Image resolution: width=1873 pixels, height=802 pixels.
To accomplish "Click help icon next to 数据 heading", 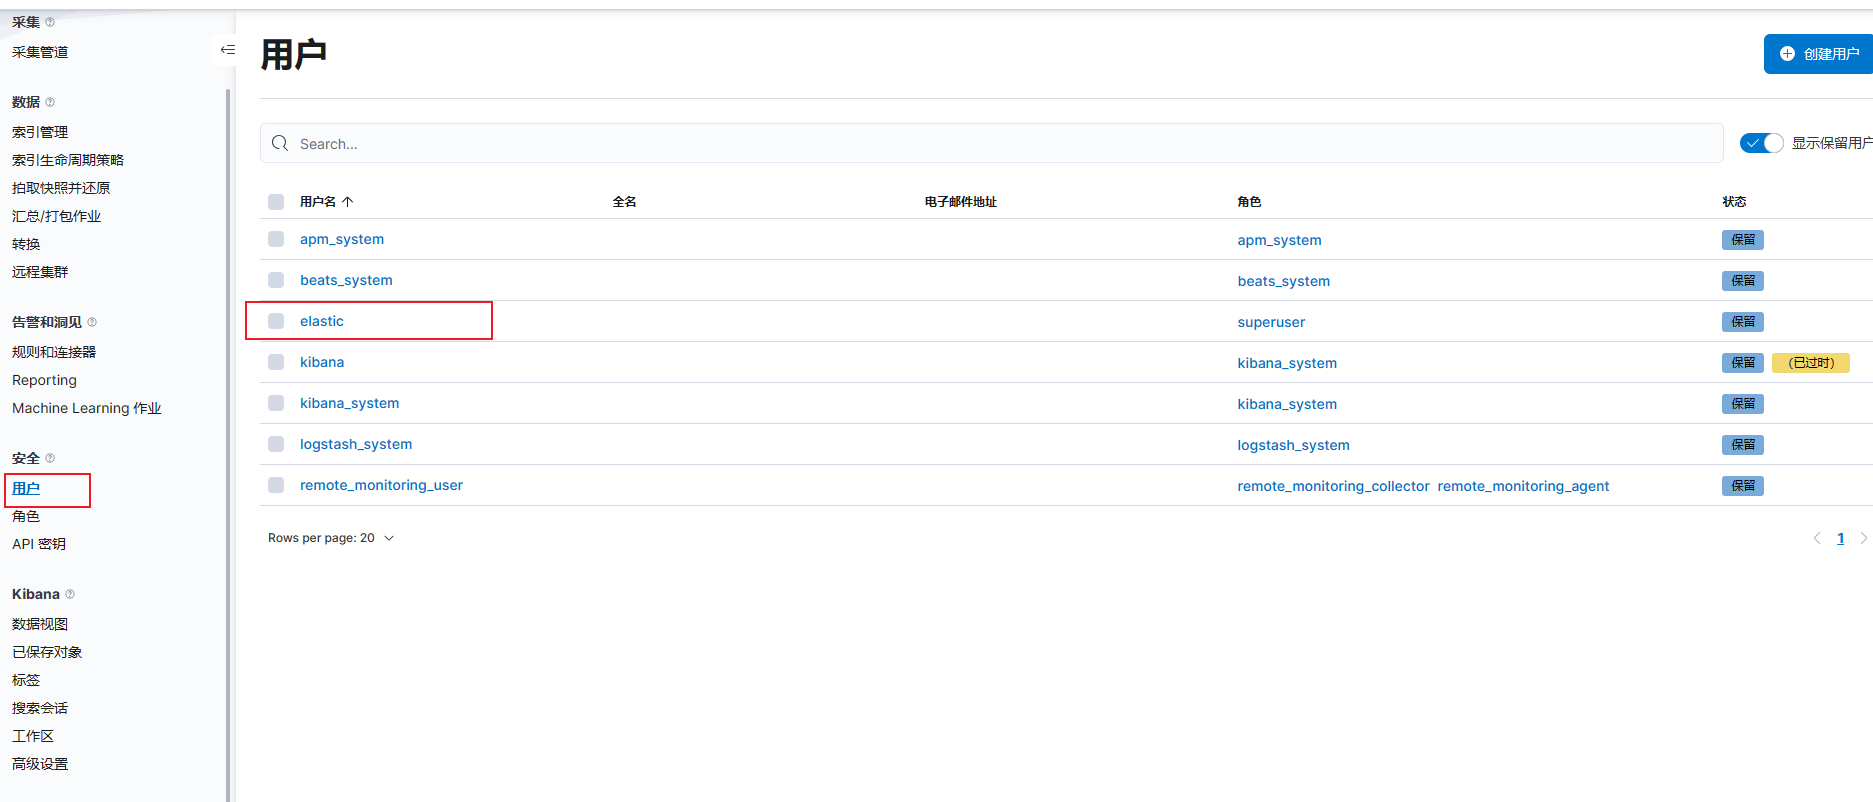I will coord(50,102).
